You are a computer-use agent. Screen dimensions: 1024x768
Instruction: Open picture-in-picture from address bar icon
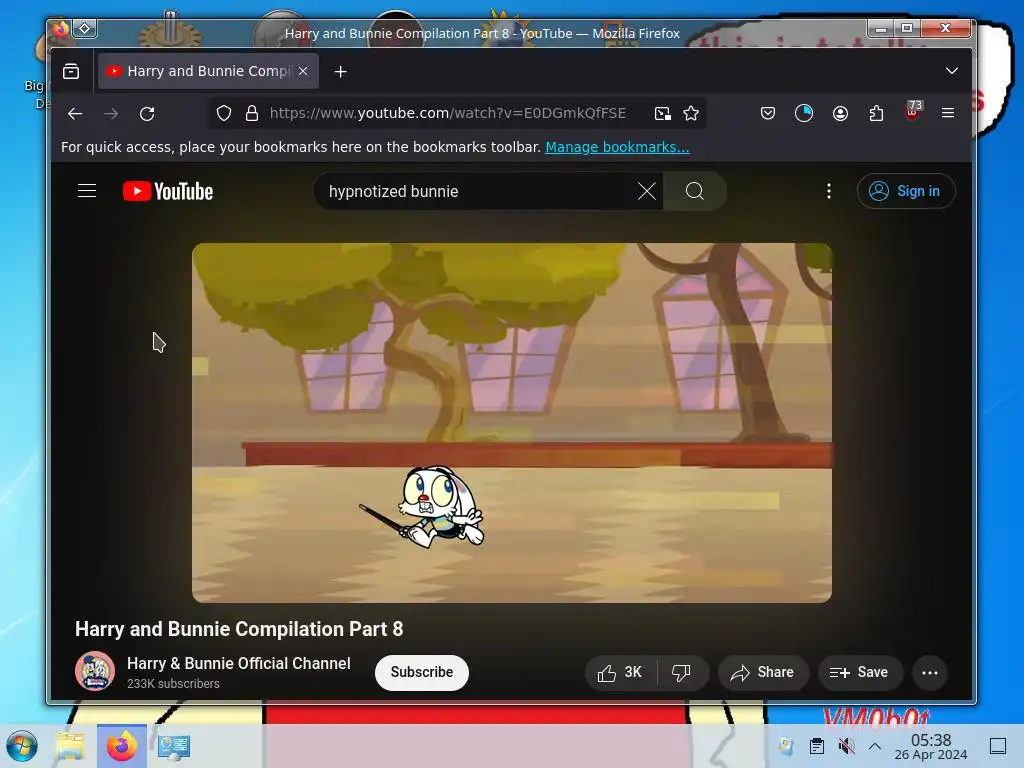(x=662, y=114)
